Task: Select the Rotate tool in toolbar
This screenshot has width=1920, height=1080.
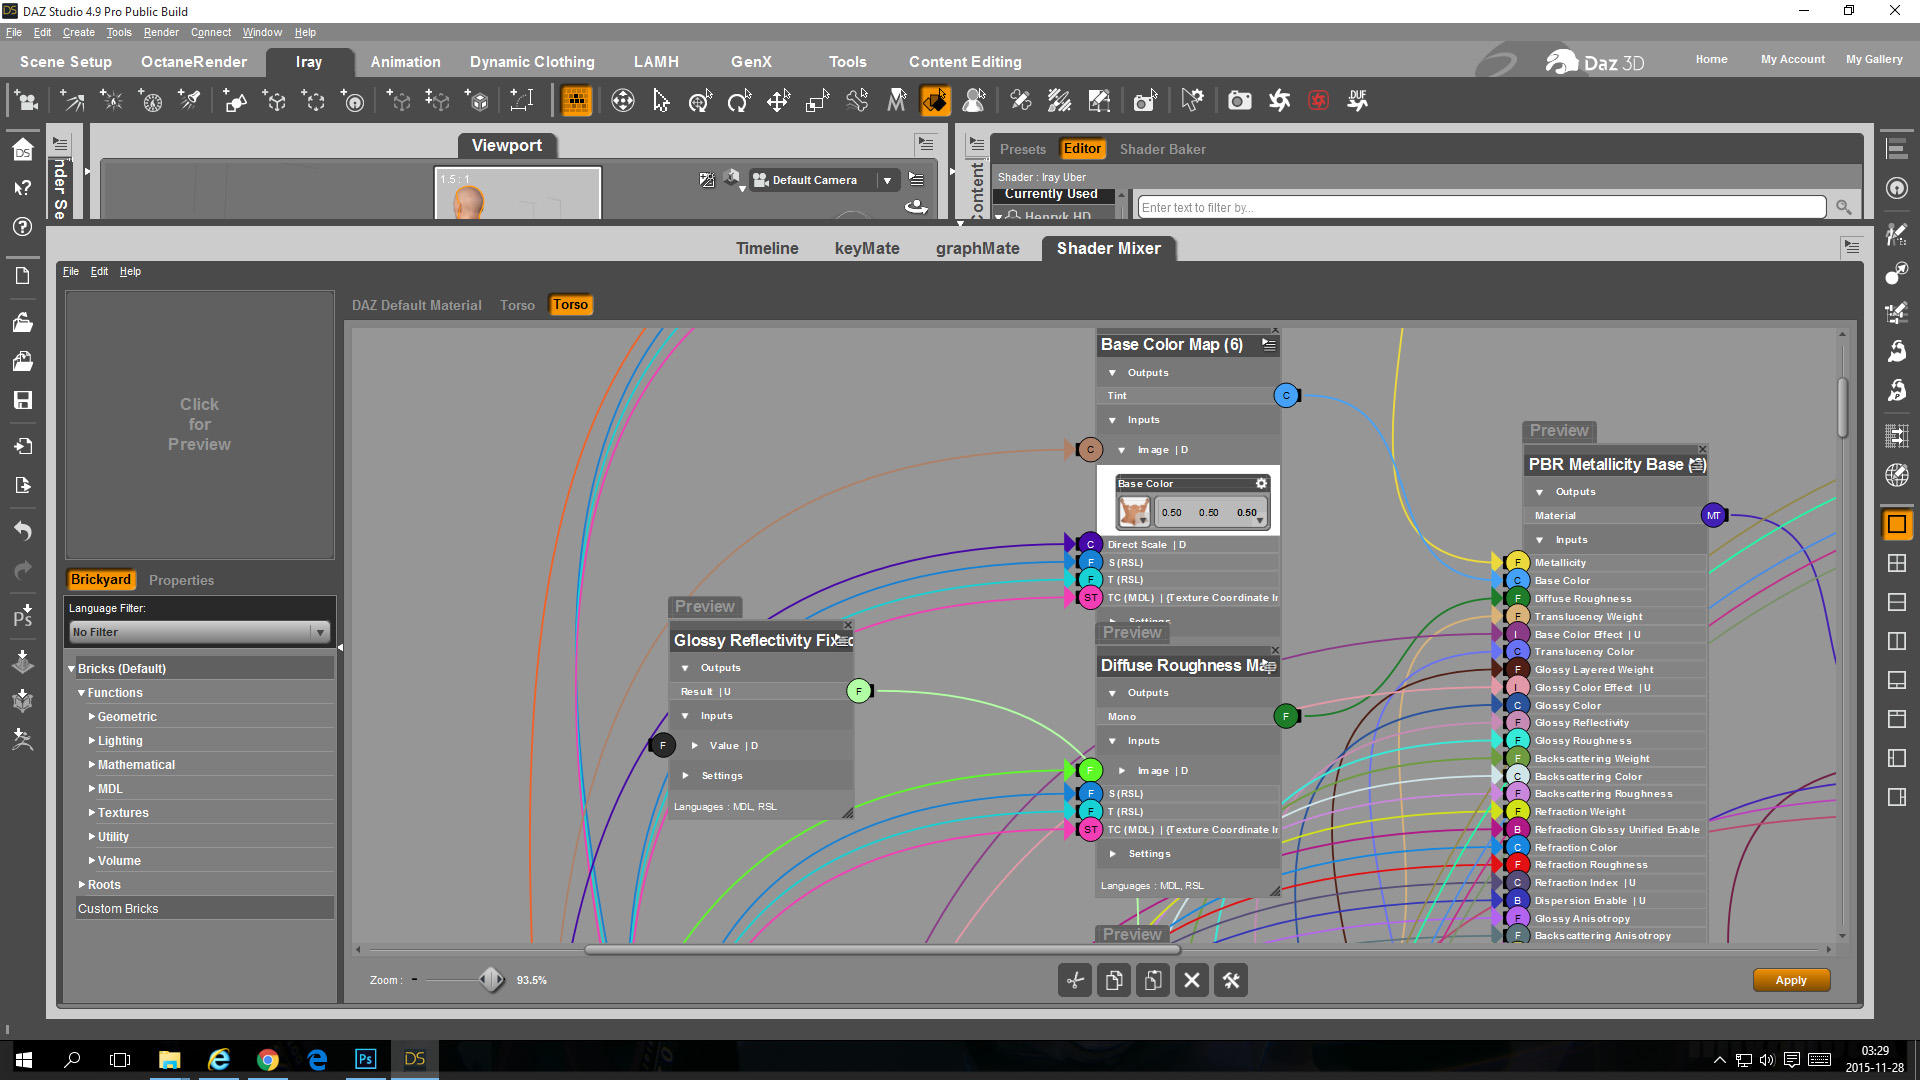Action: [739, 101]
